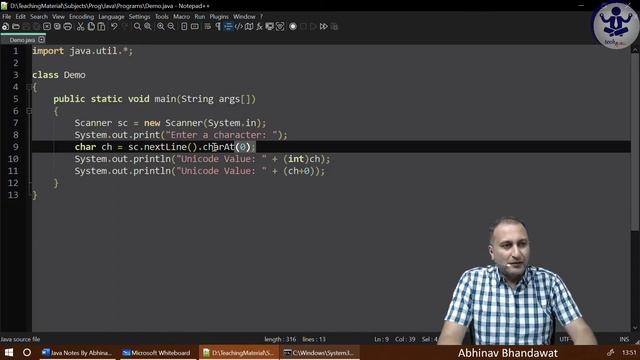Open the Window menu
The height and width of the screenshot is (360, 640).
[244, 17]
